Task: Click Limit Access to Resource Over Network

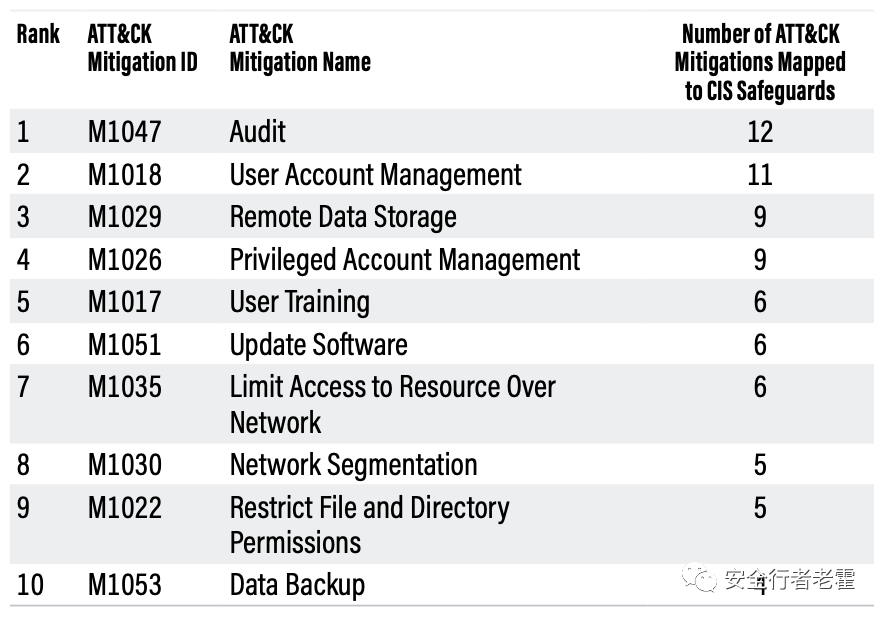Action: point(392,404)
